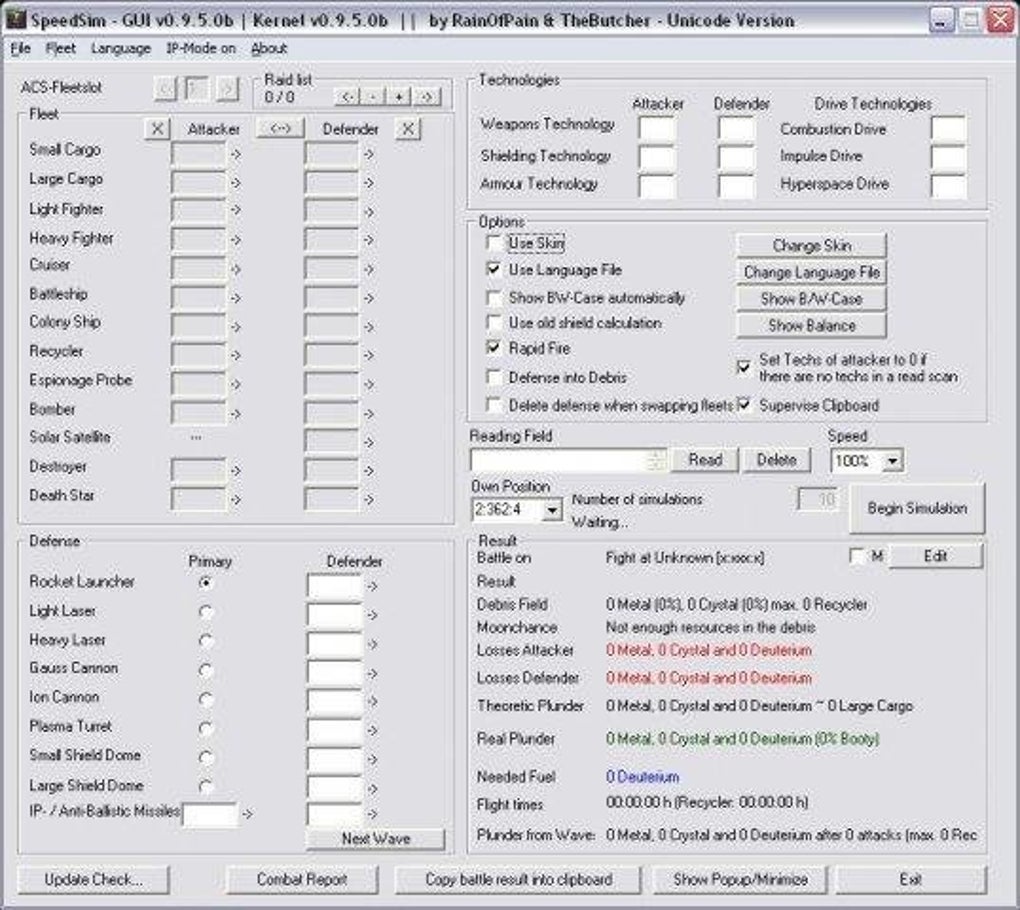Clear the defender fleet with its X button
The image size is (1020, 910).
click(408, 128)
